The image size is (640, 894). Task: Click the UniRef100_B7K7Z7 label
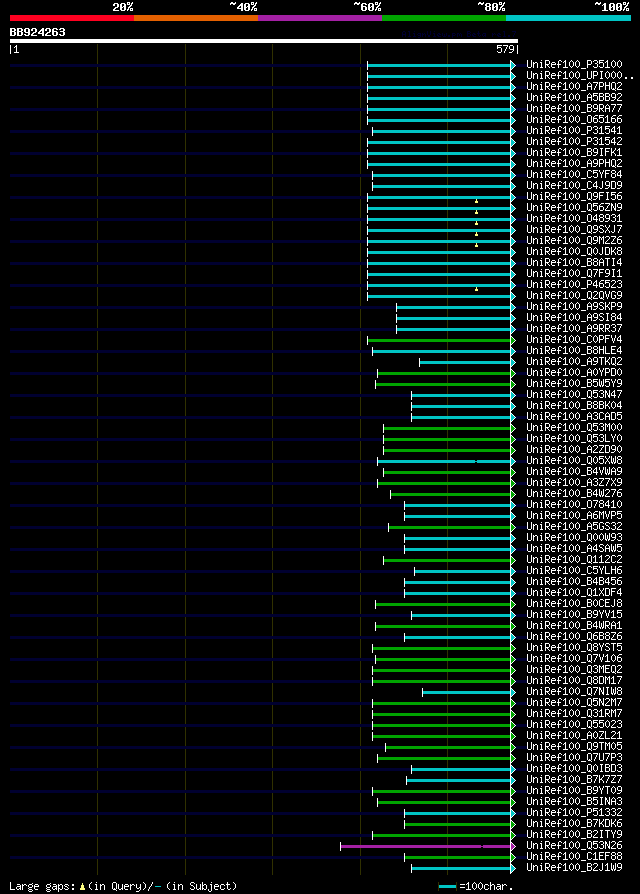[574, 779]
